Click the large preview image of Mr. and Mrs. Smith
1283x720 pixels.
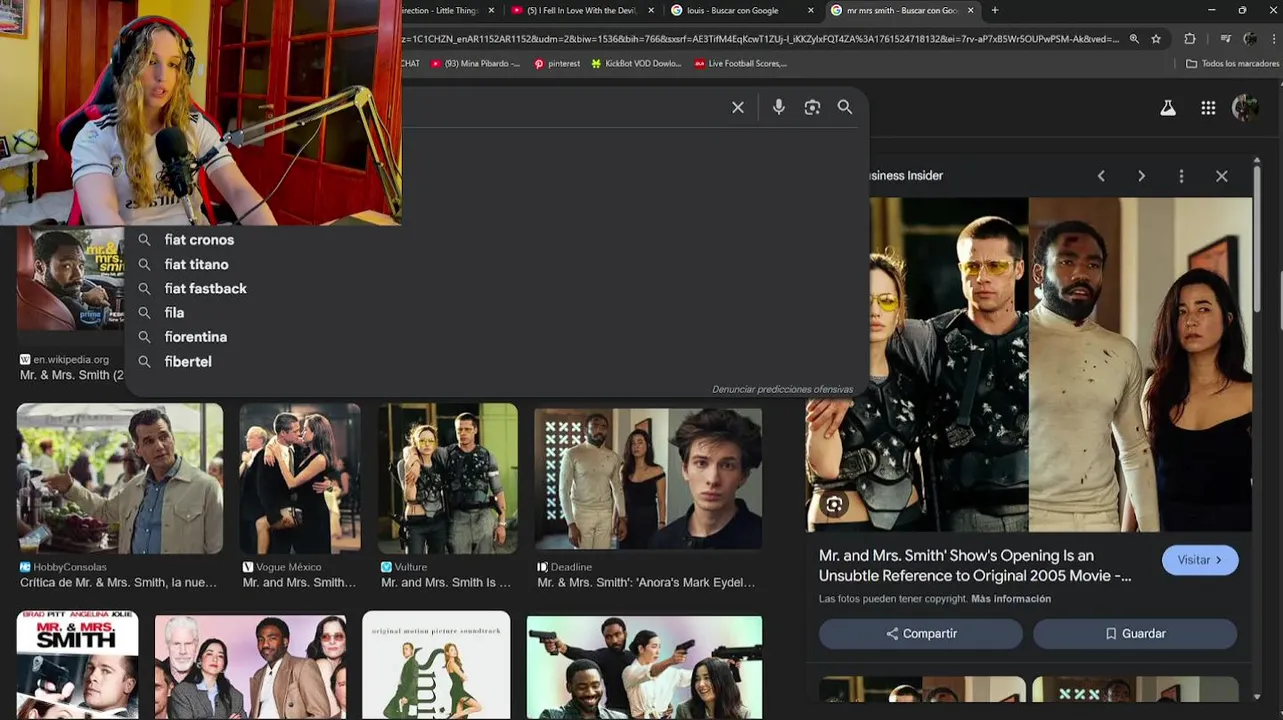(1029, 365)
